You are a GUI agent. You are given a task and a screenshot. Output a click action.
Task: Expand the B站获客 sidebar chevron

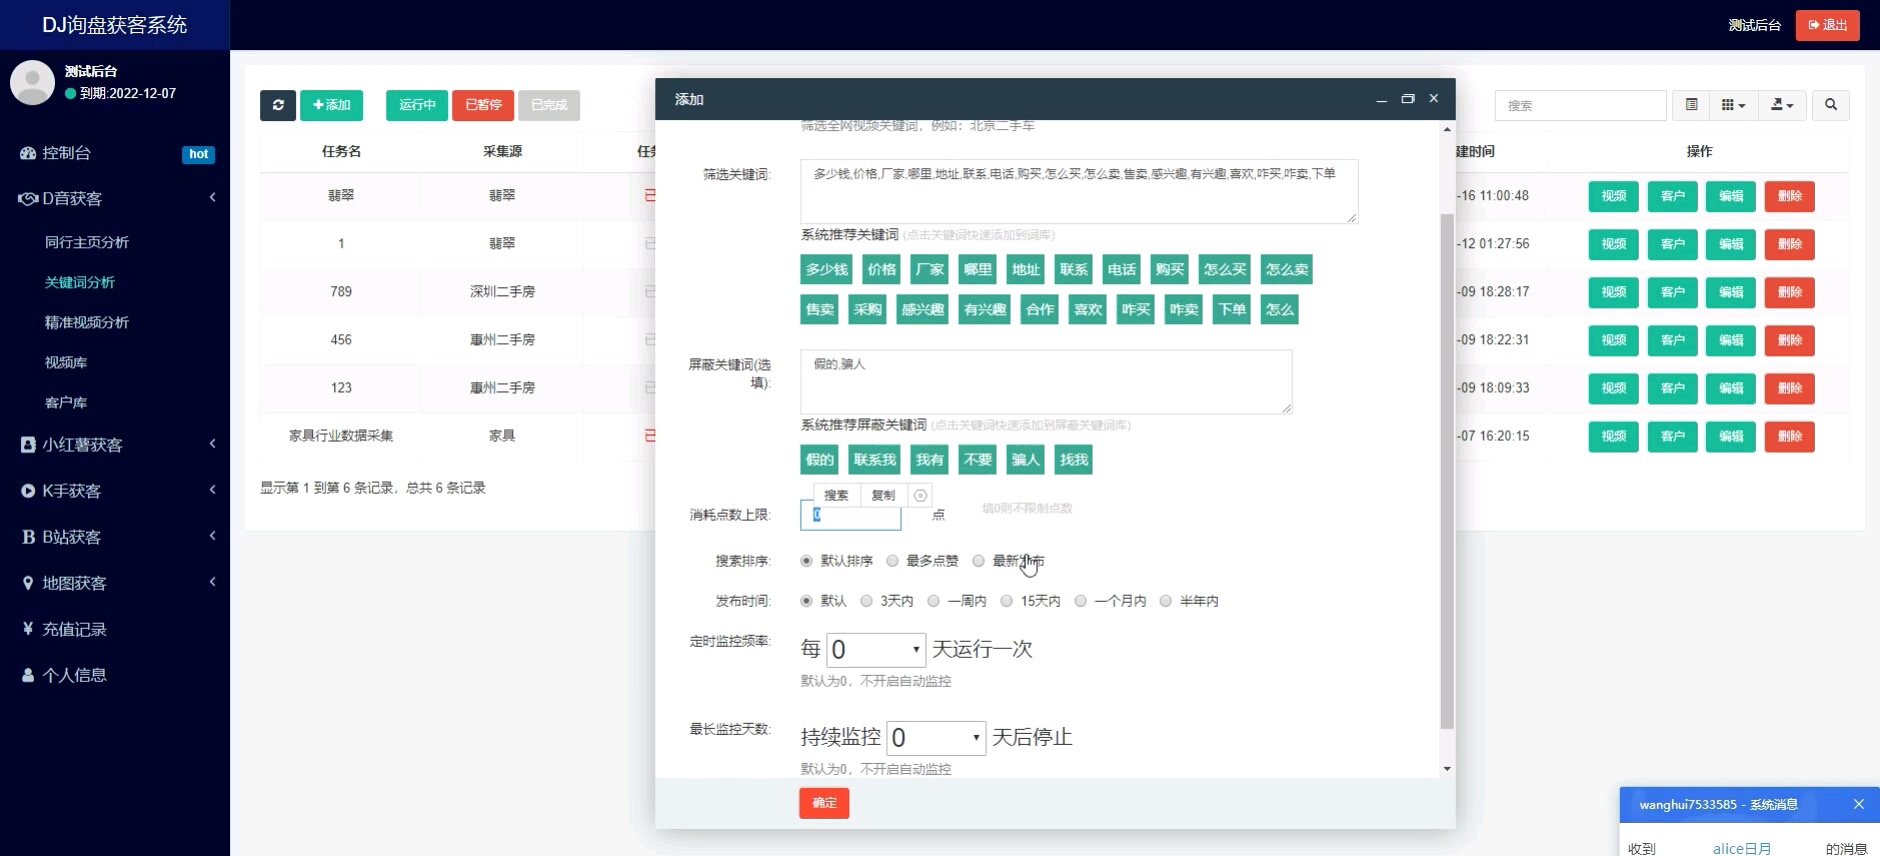click(212, 536)
